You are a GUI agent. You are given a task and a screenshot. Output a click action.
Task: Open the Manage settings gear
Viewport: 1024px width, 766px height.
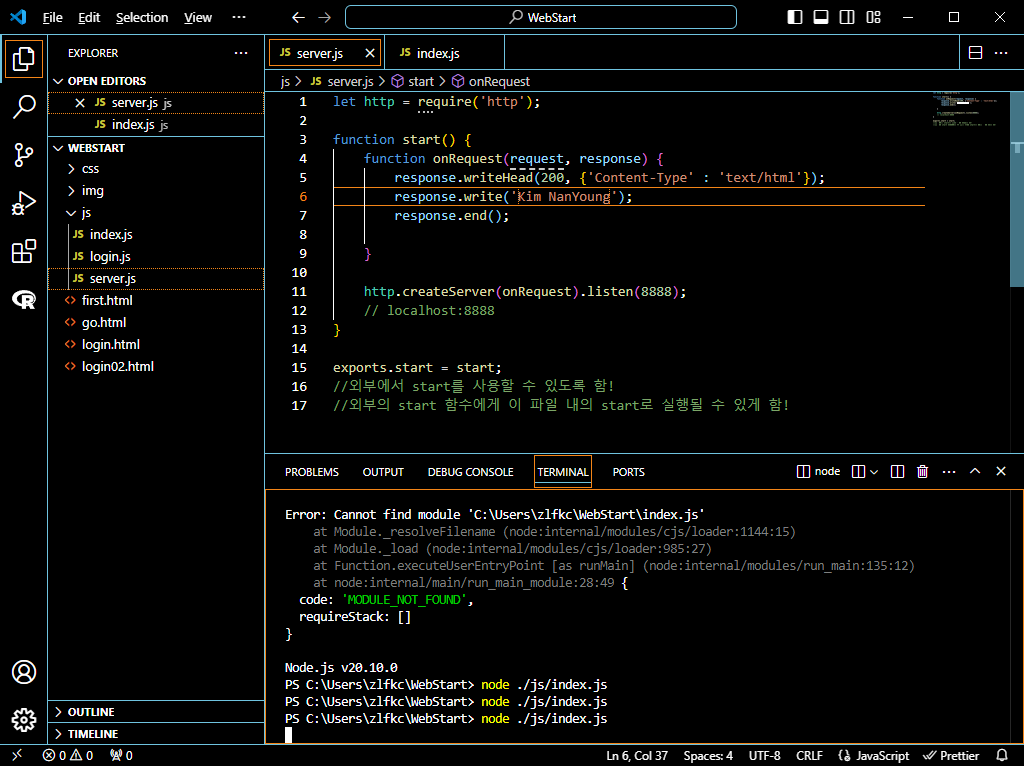[x=24, y=720]
